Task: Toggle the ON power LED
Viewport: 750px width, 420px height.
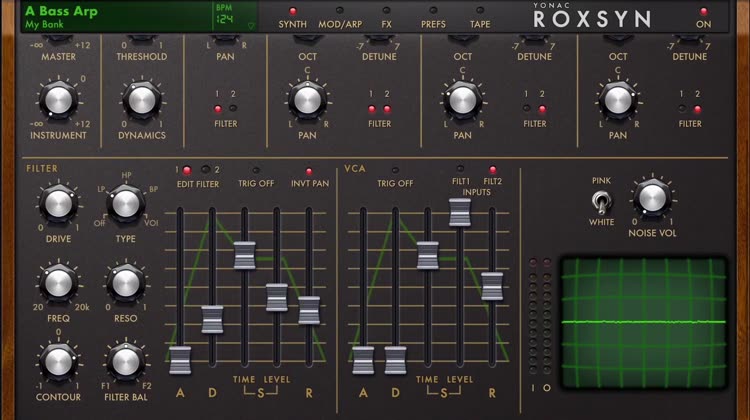Action: coord(703,11)
